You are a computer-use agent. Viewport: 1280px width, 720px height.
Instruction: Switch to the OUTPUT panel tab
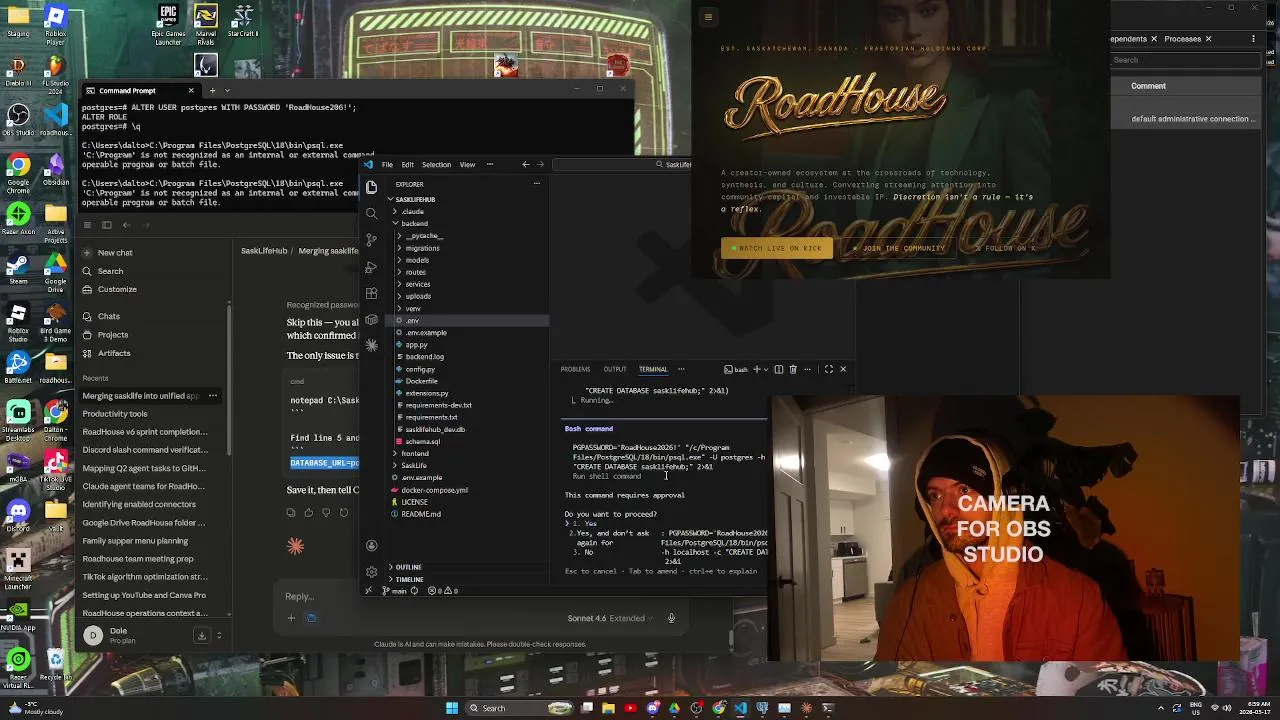coord(614,369)
